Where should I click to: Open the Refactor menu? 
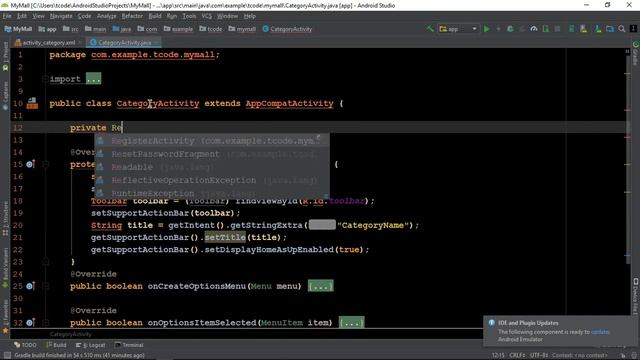[132, 16]
